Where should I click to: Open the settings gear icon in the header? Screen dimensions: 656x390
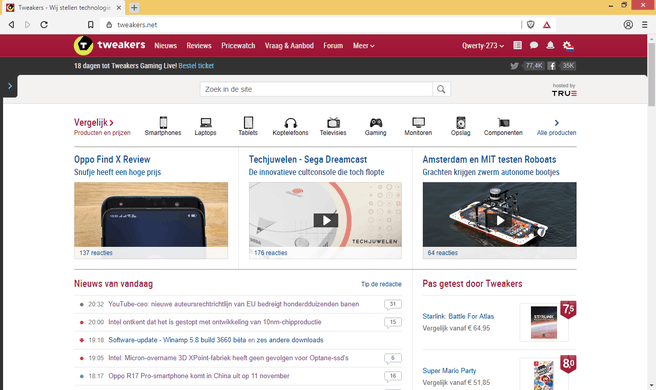(x=568, y=45)
